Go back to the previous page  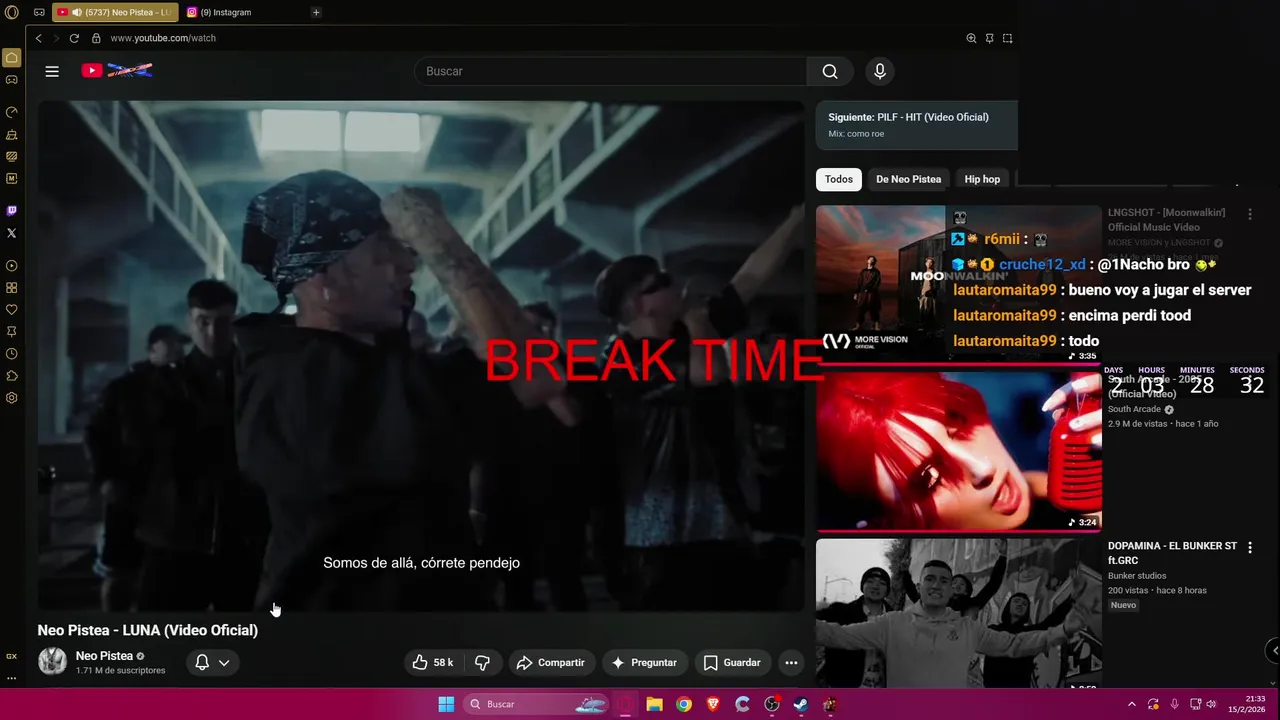38,38
